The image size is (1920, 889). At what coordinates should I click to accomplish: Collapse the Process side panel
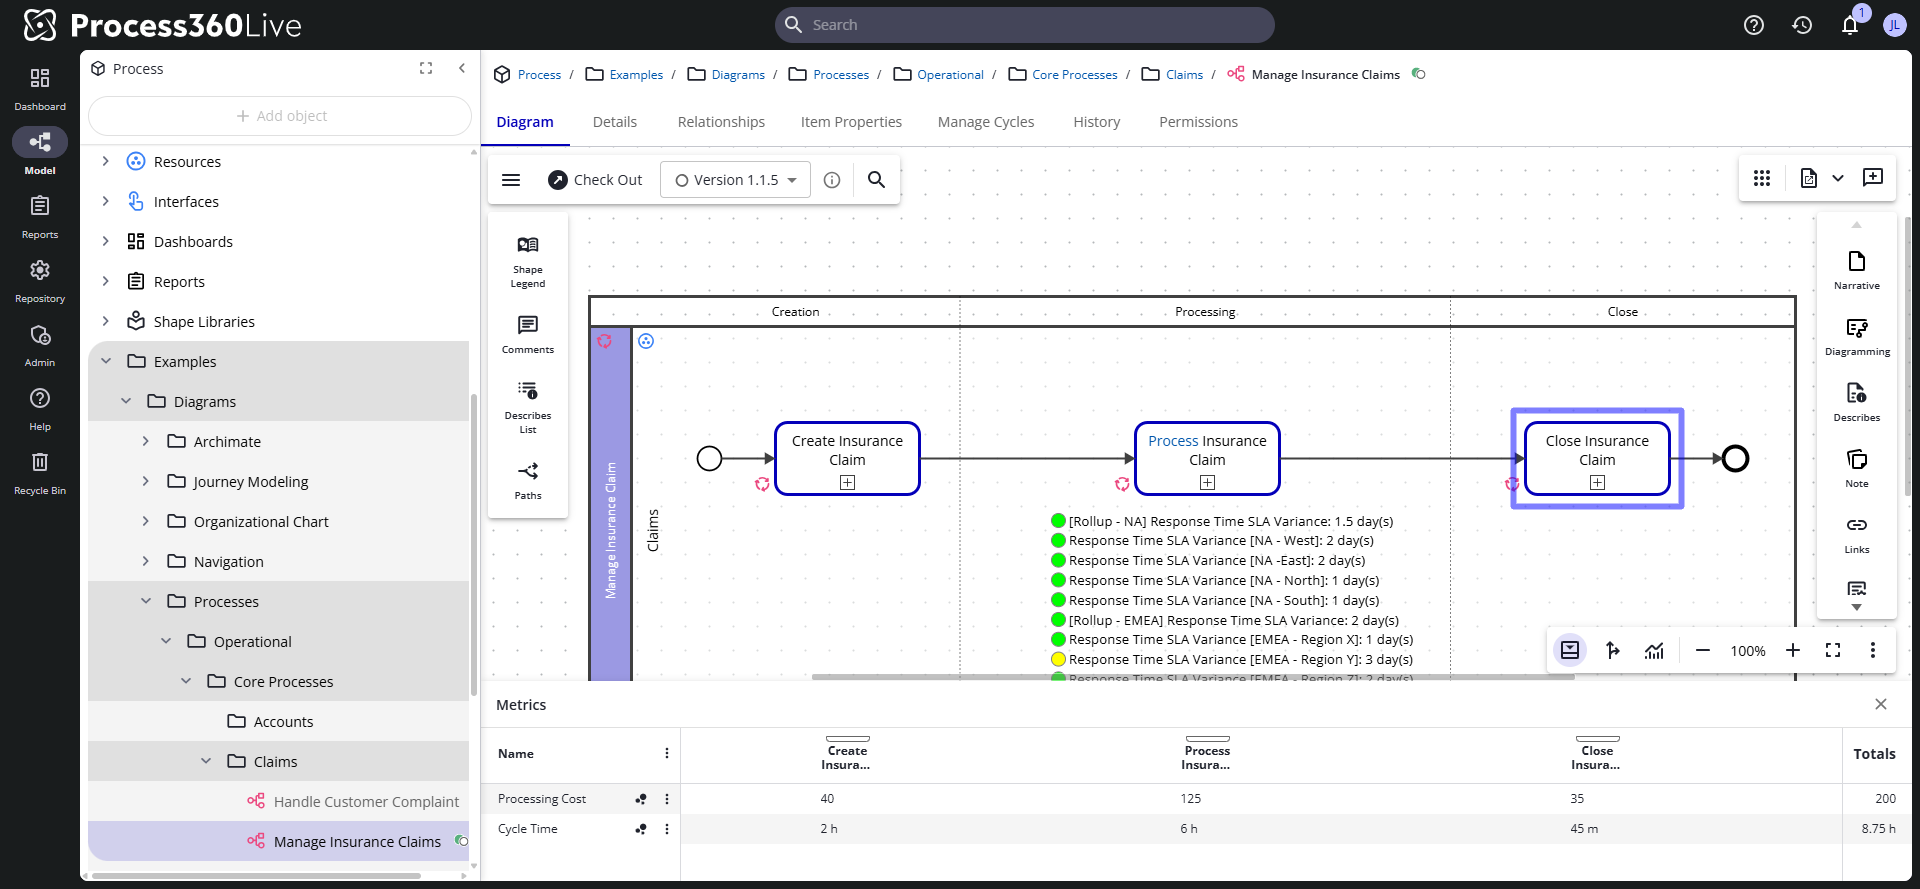point(462,68)
